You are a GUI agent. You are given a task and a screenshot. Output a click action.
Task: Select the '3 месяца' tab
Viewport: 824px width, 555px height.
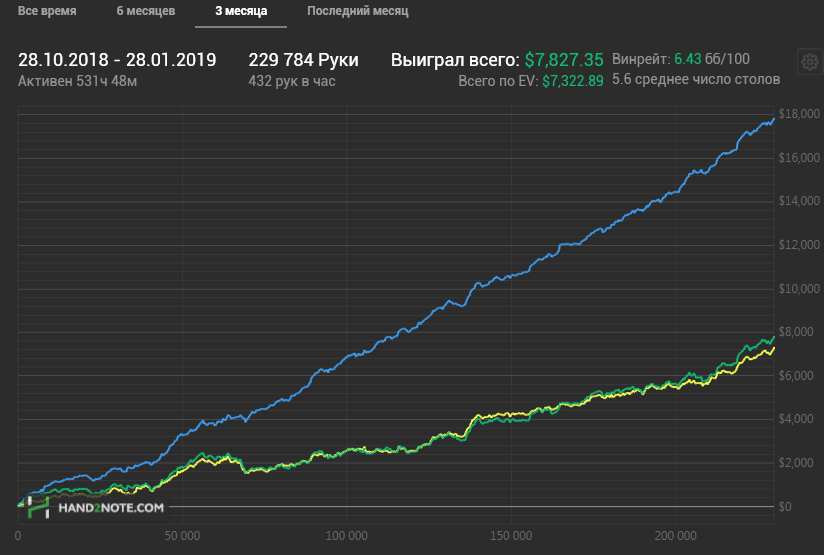point(241,11)
